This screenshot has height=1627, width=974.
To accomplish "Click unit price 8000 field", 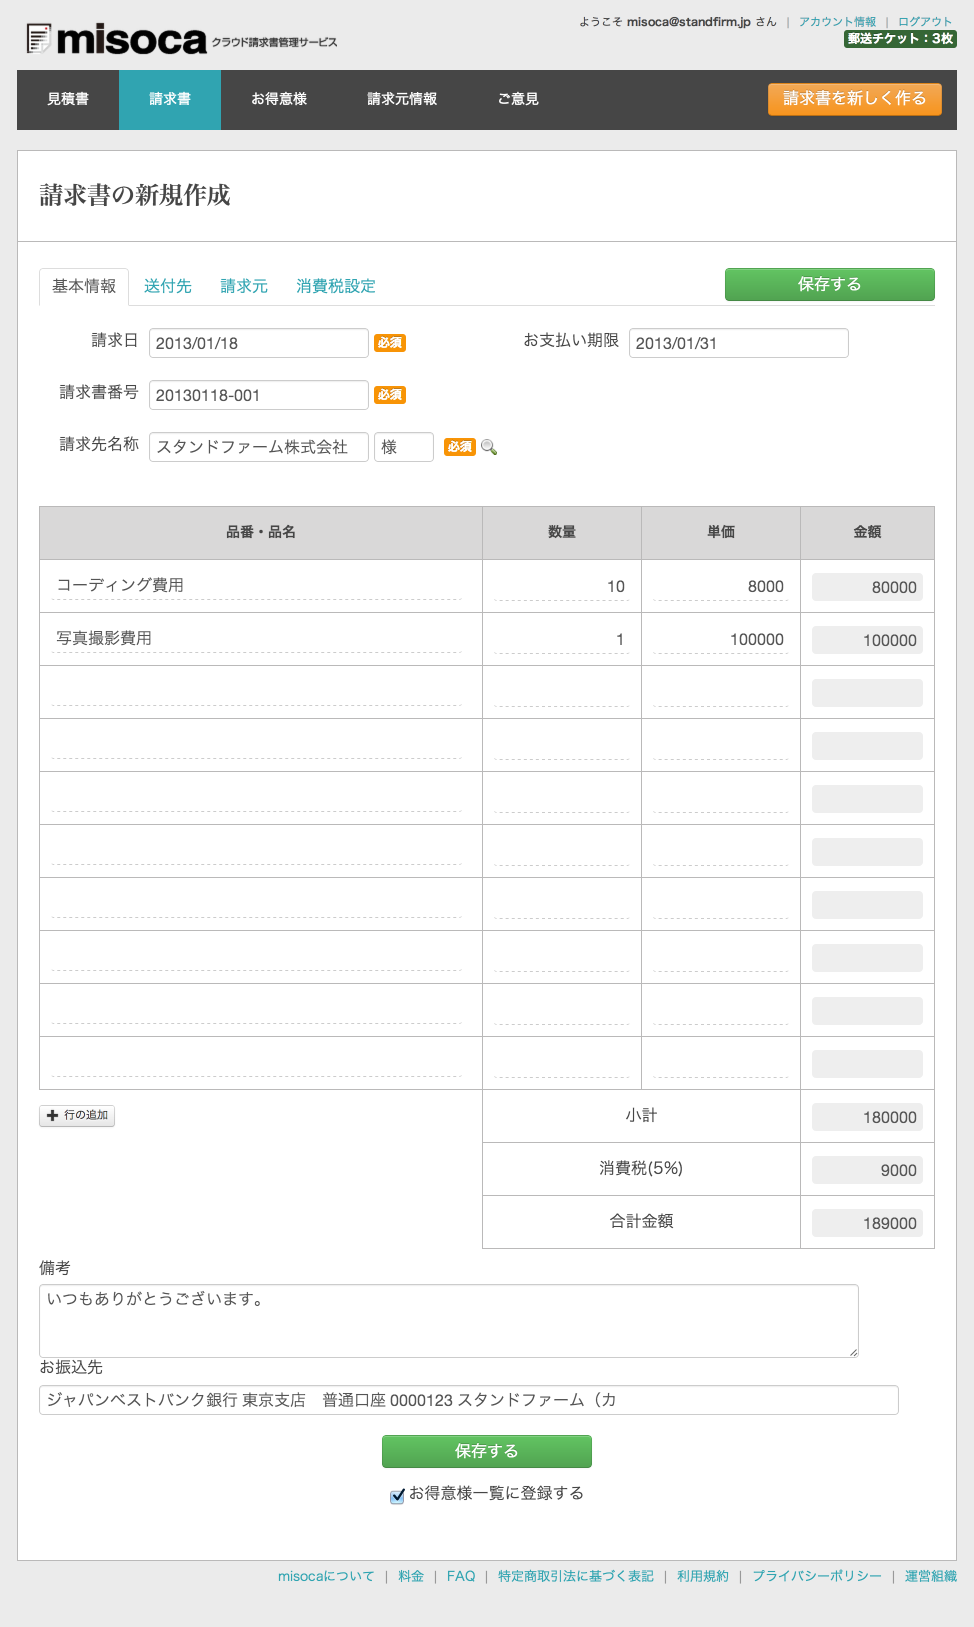I will [x=721, y=587].
